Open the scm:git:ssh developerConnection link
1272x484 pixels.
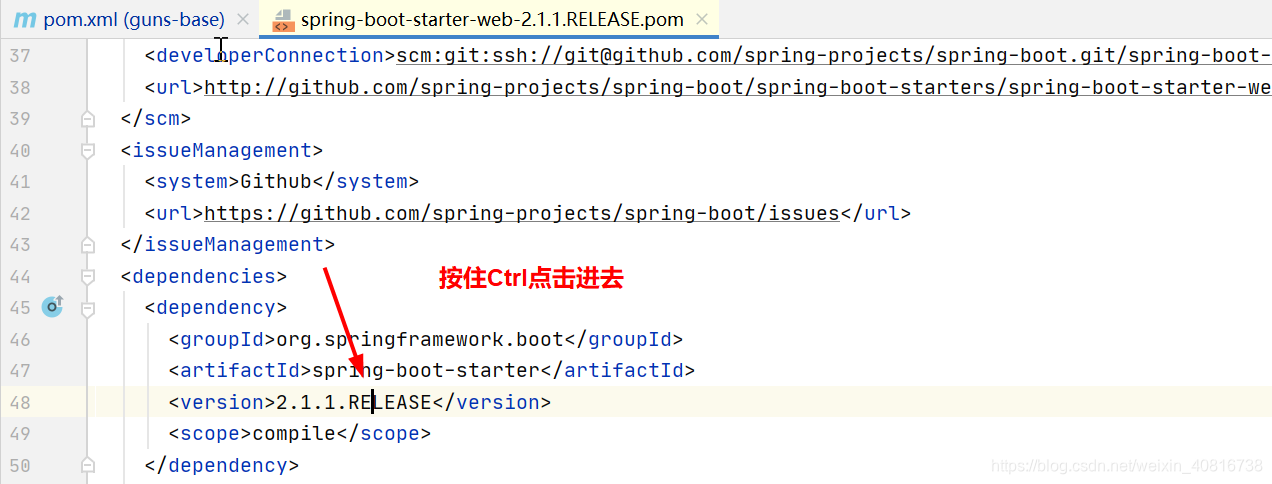tap(834, 55)
